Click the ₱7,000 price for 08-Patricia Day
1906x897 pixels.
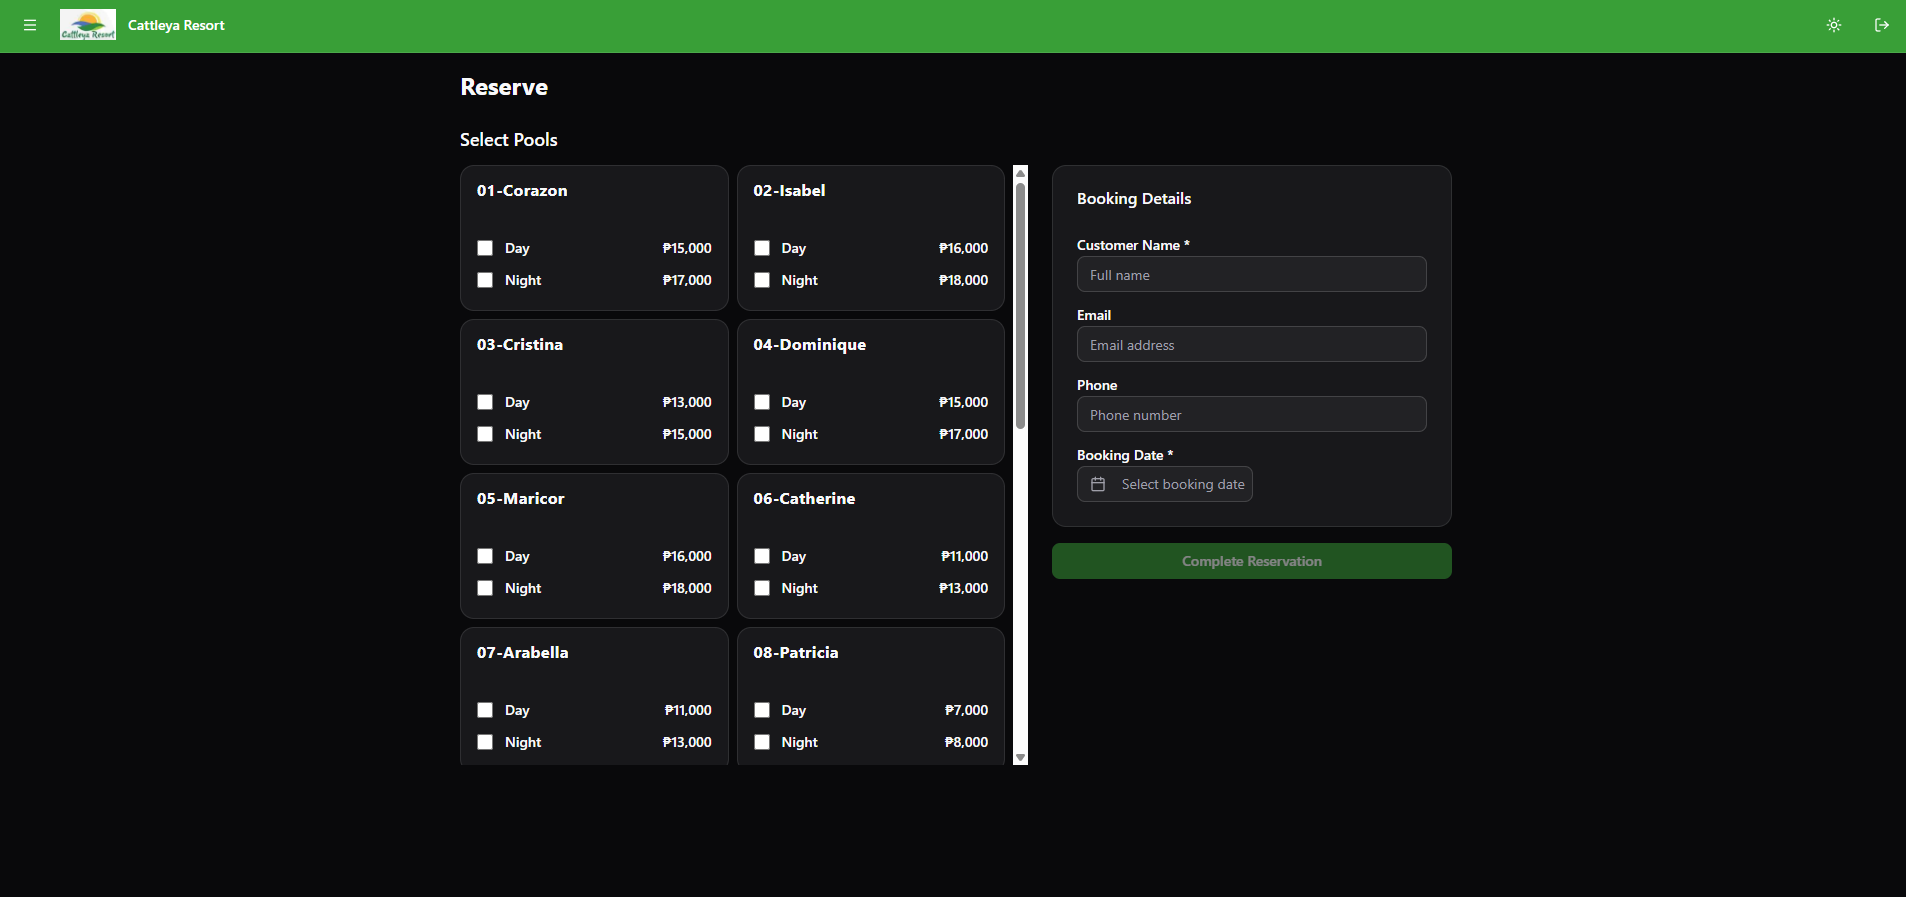[x=966, y=710]
